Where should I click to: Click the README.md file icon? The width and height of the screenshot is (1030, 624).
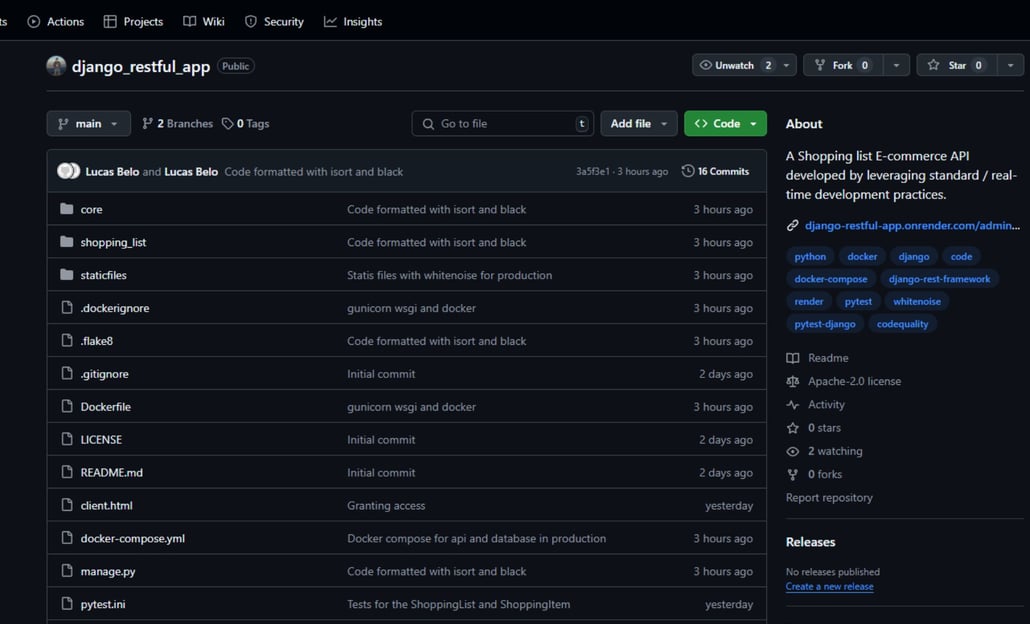[66, 472]
